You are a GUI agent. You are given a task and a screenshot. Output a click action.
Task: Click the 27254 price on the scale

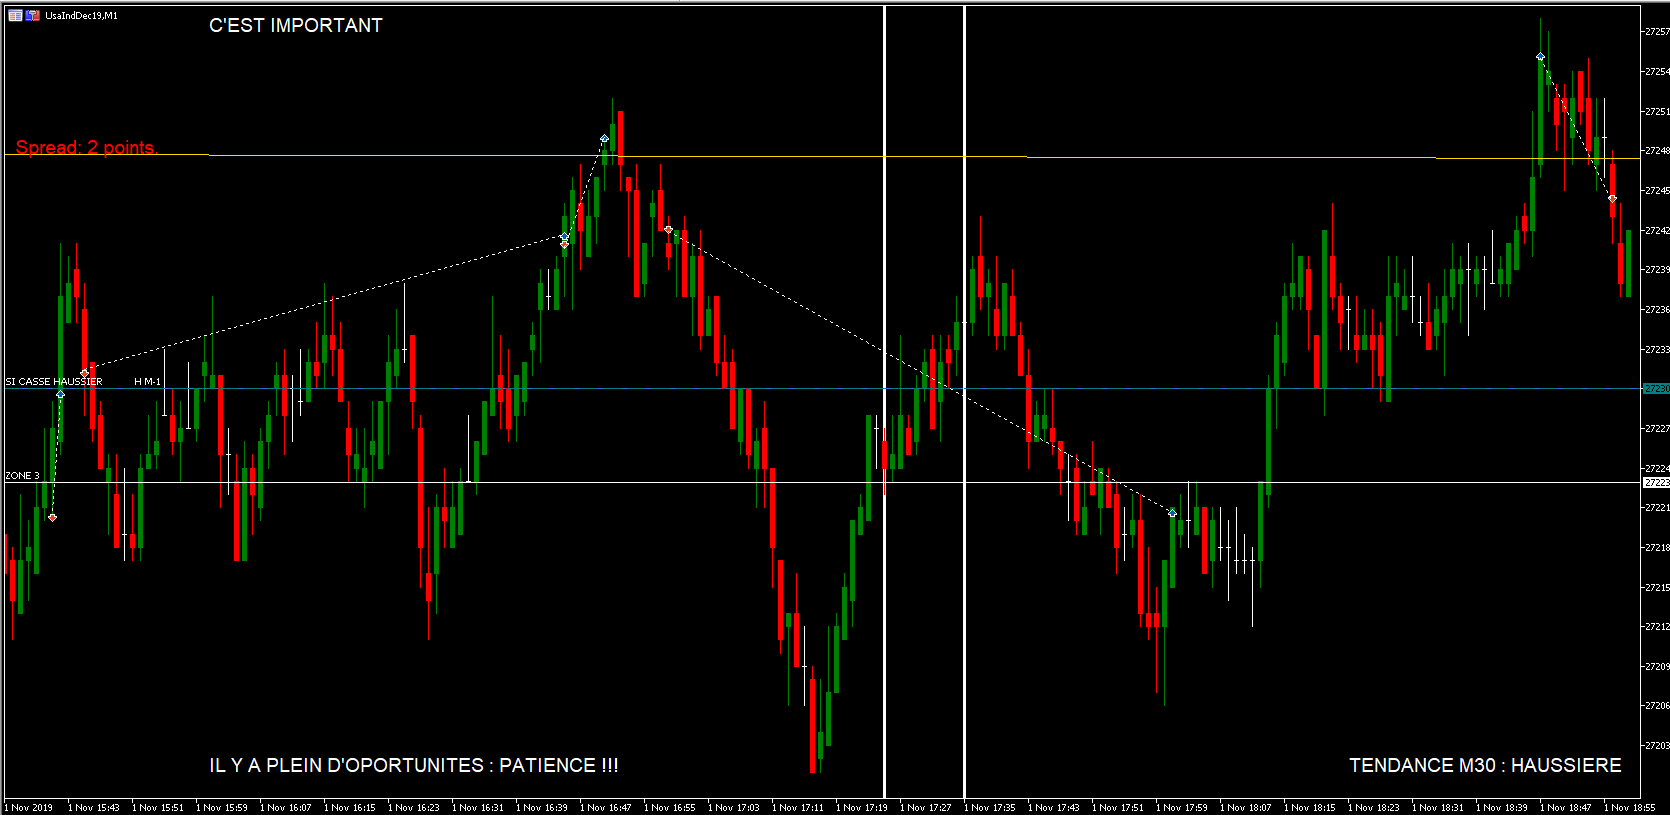click(1657, 72)
